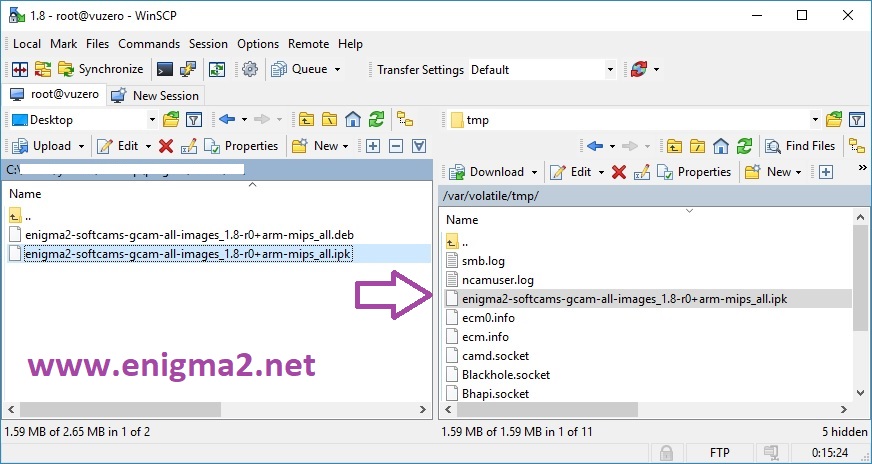This screenshot has width=872, height=464.
Task: Click the Queue button
Action: 300,70
